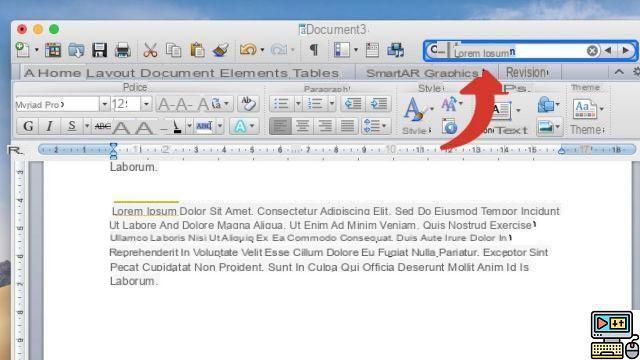Switch to the Revision tab

527,73
